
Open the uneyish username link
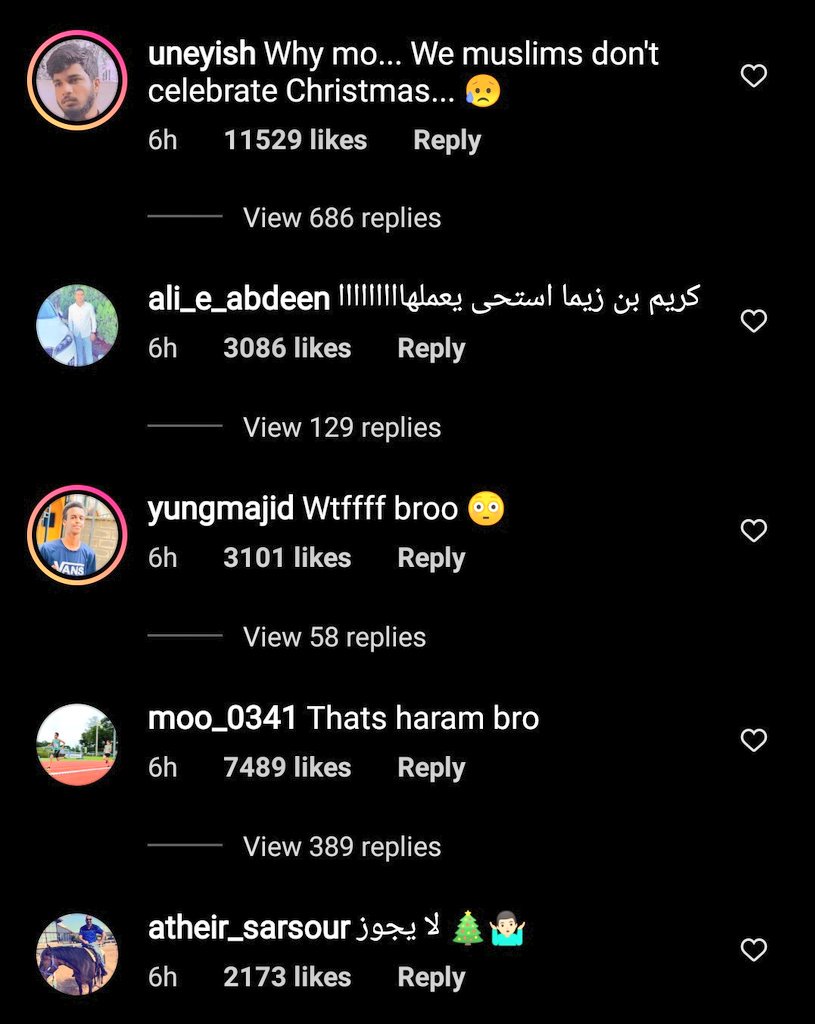[x=202, y=54]
